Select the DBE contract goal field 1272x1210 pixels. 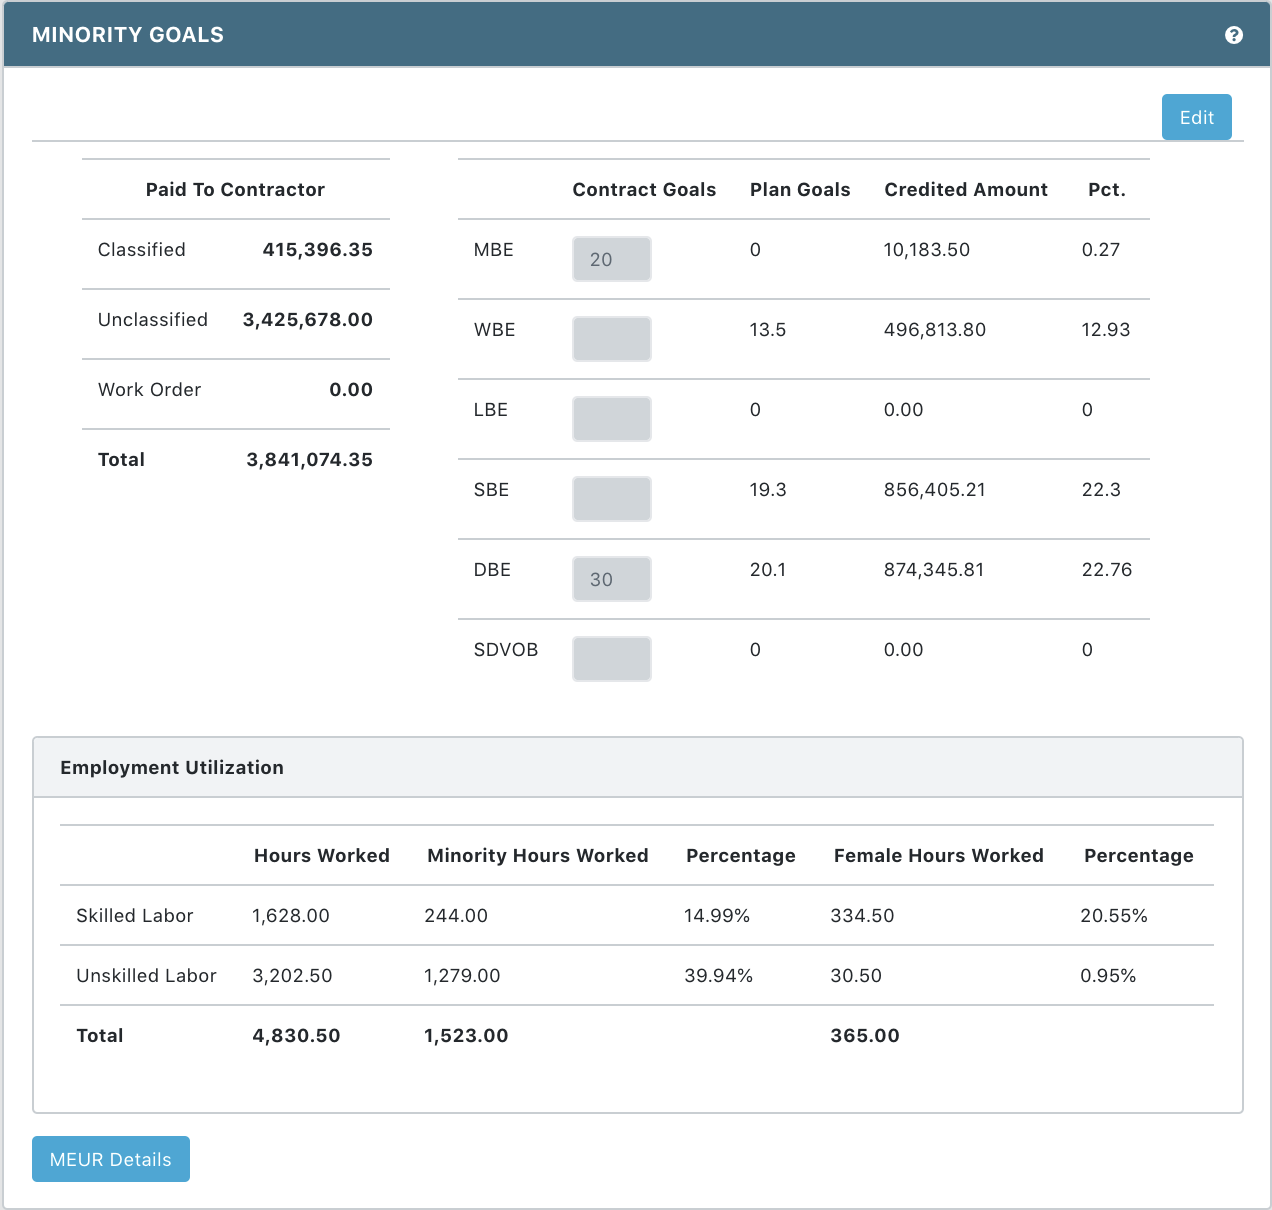612,579
